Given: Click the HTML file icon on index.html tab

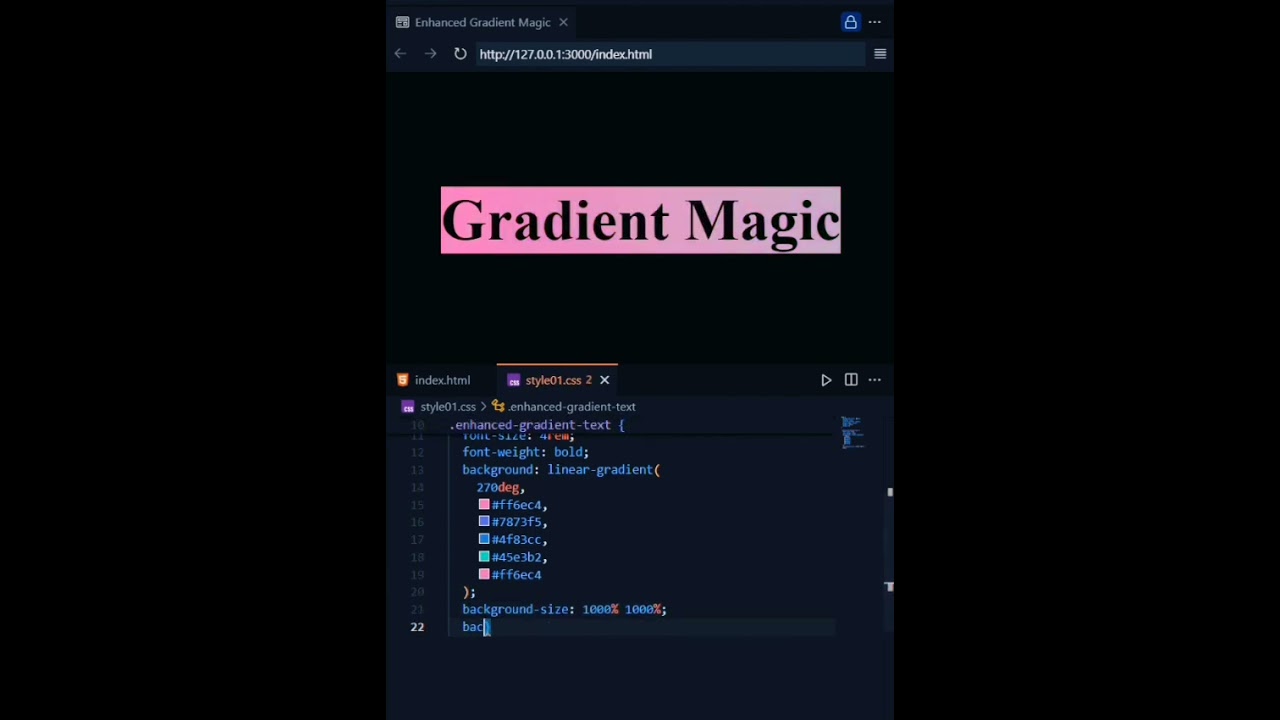Looking at the screenshot, I should pyautogui.click(x=403, y=380).
